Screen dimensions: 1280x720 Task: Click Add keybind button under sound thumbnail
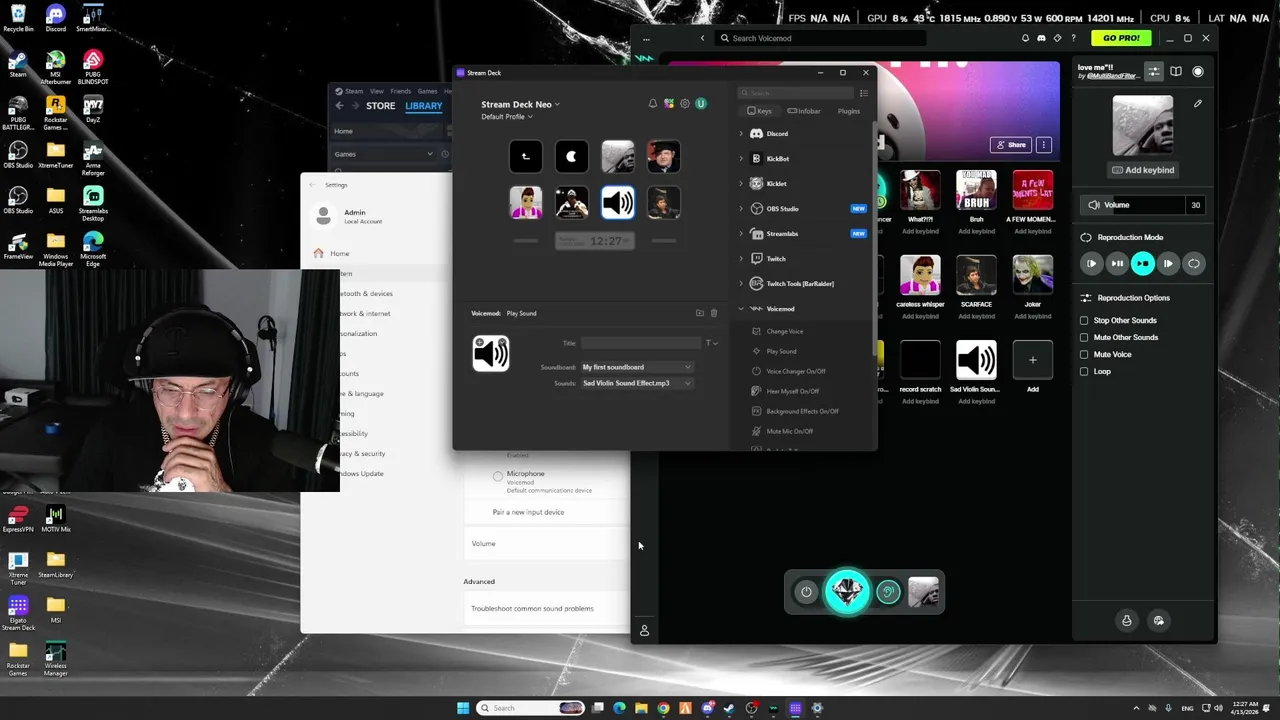tap(1143, 170)
